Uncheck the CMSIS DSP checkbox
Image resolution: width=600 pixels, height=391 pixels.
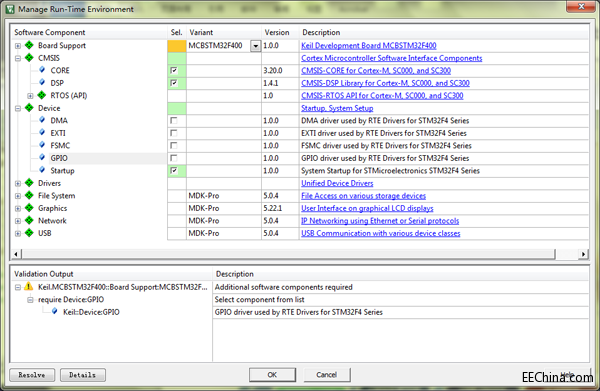(x=174, y=83)
